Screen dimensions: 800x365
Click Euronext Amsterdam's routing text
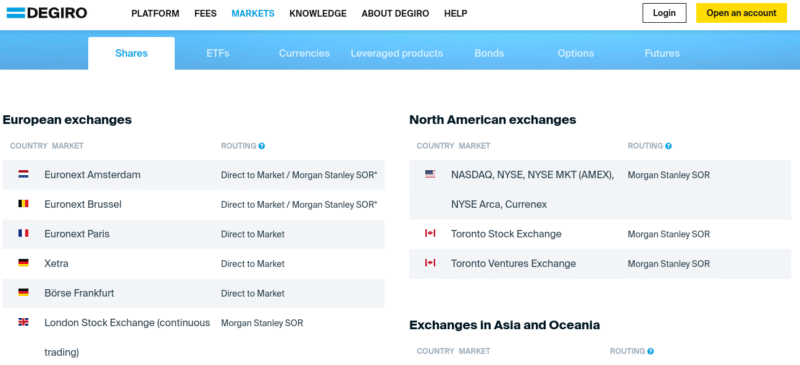(299, 175)
